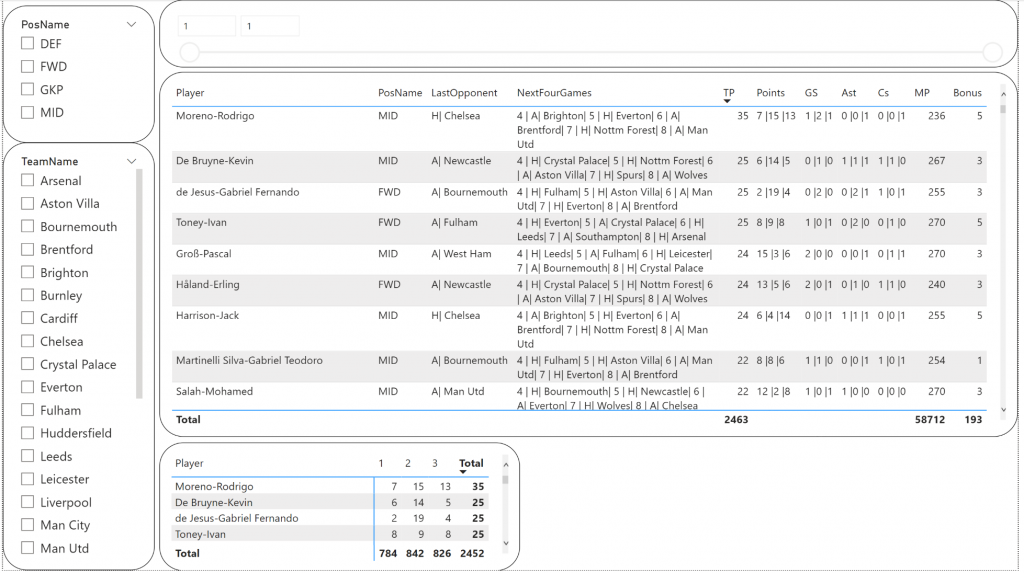
Task: Sort by Ast column header
Action: point(848,93)
